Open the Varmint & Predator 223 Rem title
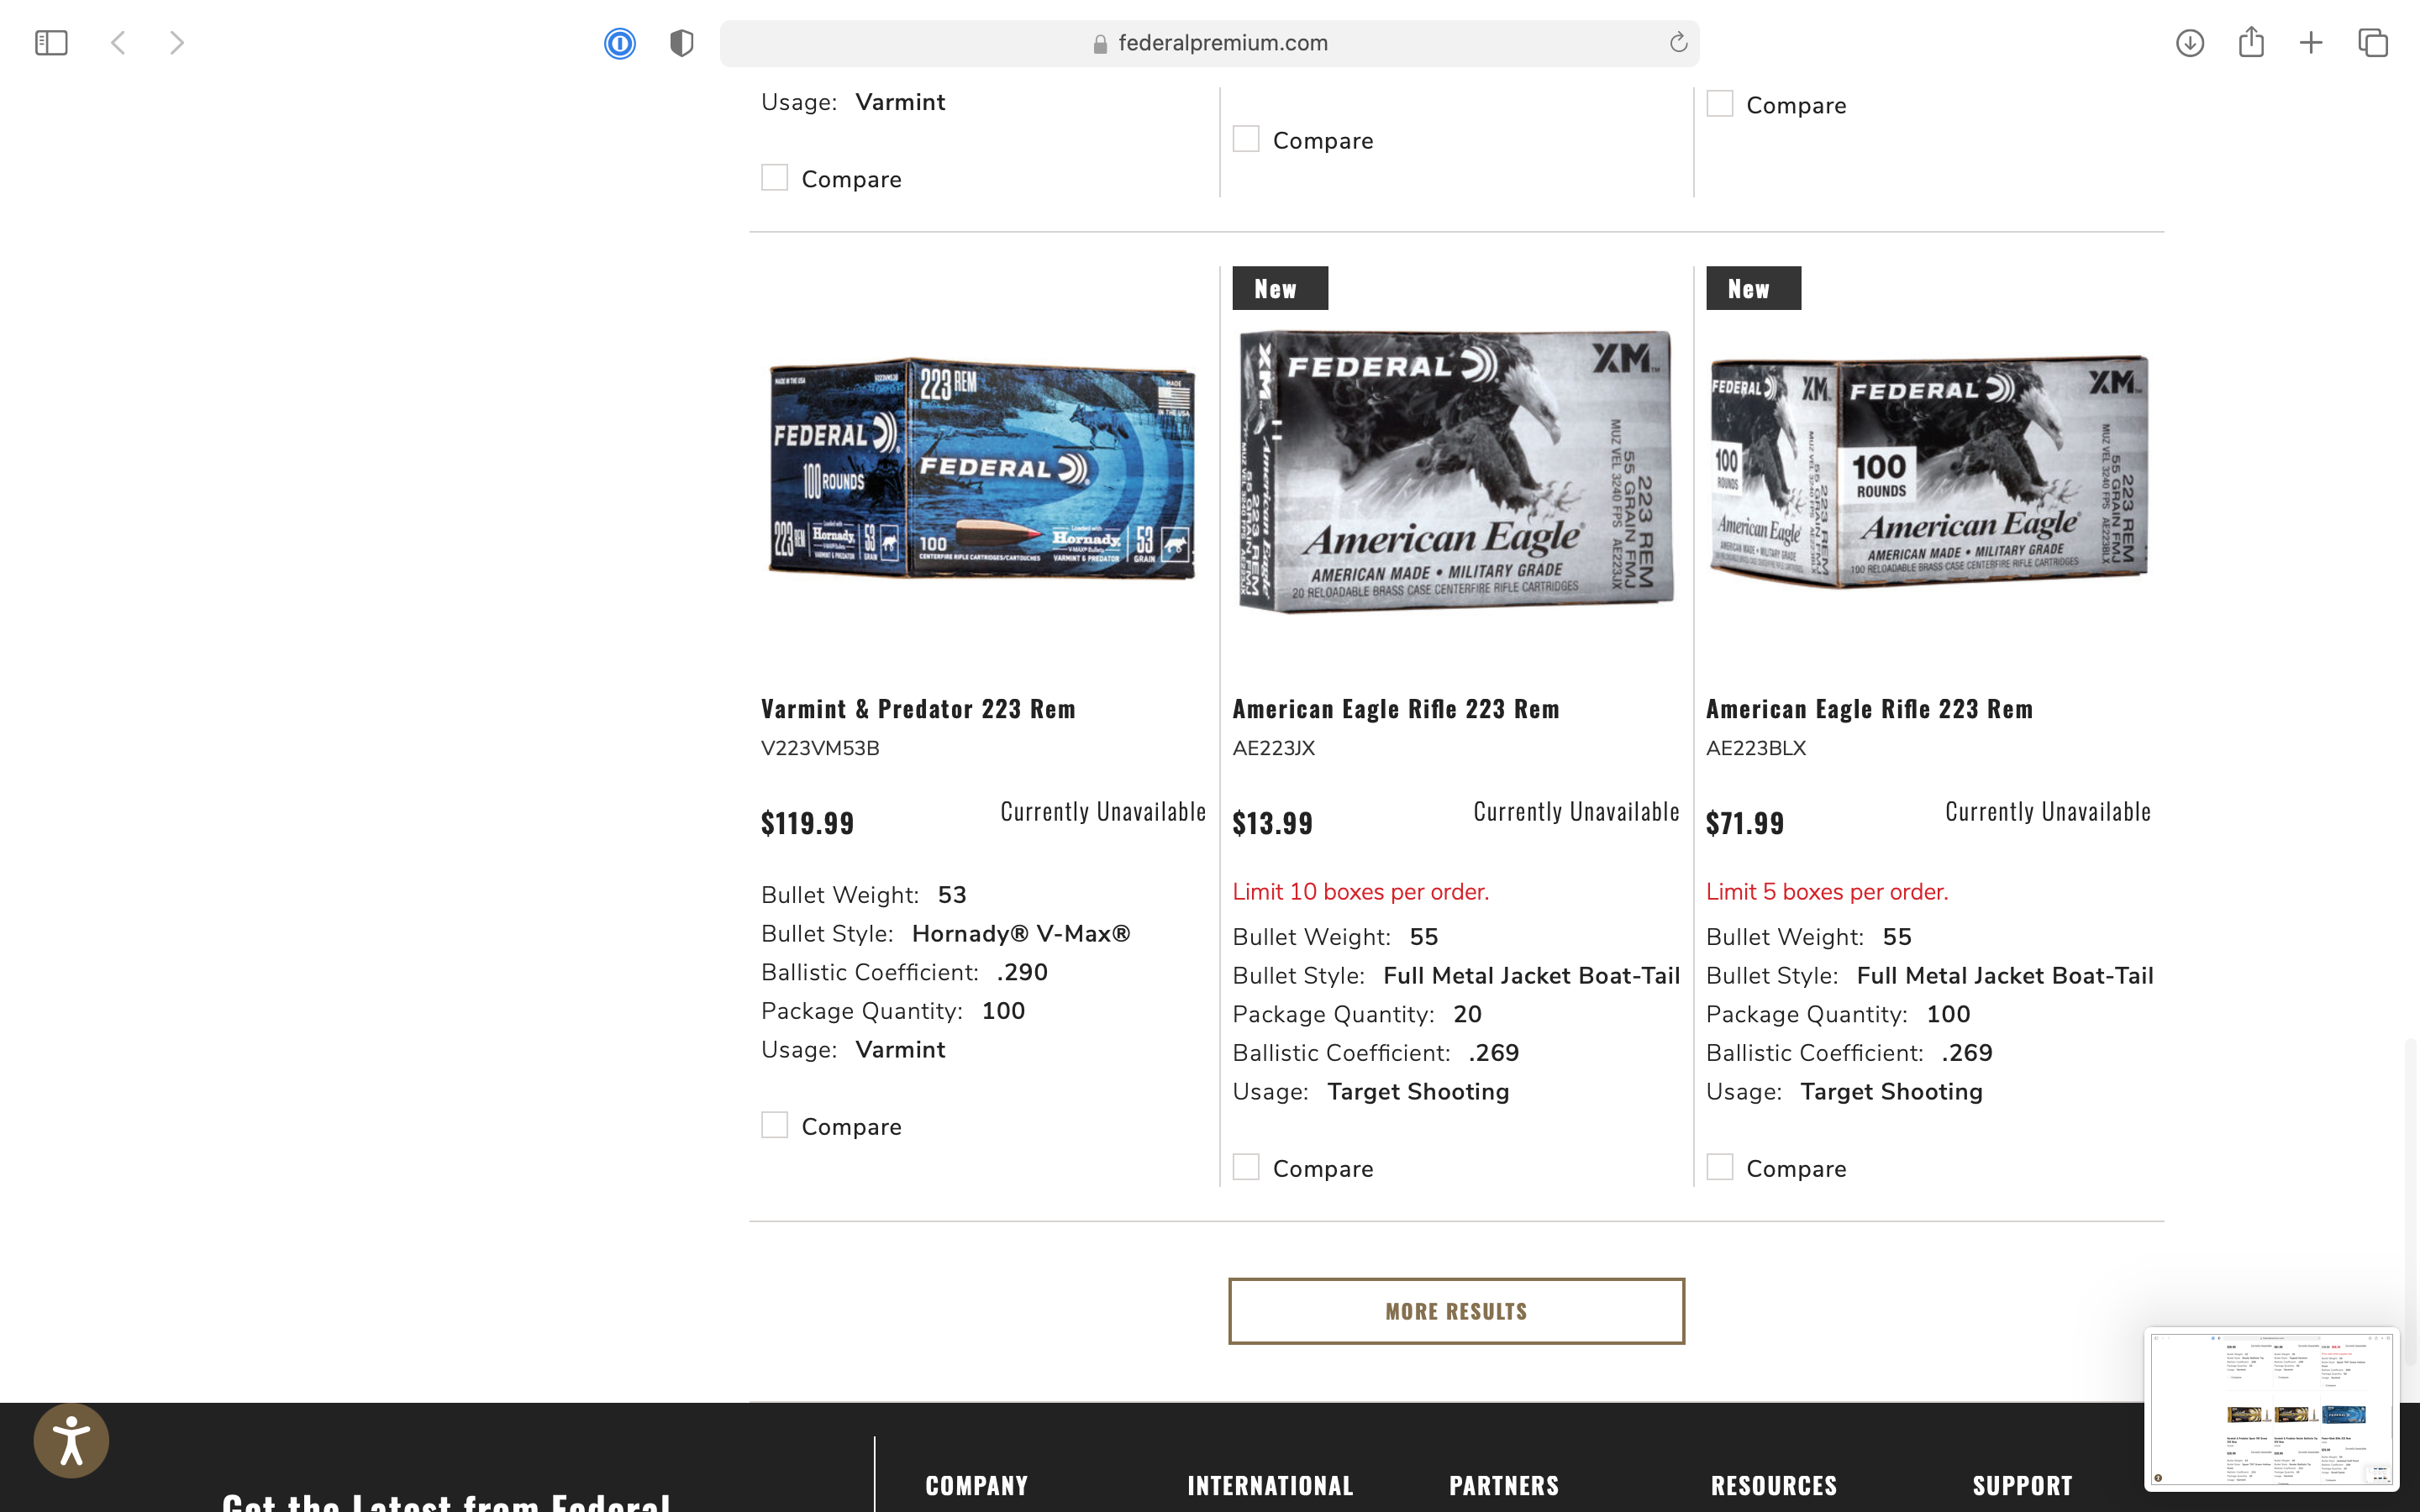The width and height of the screenshot is (2420, 1512). 918,708
